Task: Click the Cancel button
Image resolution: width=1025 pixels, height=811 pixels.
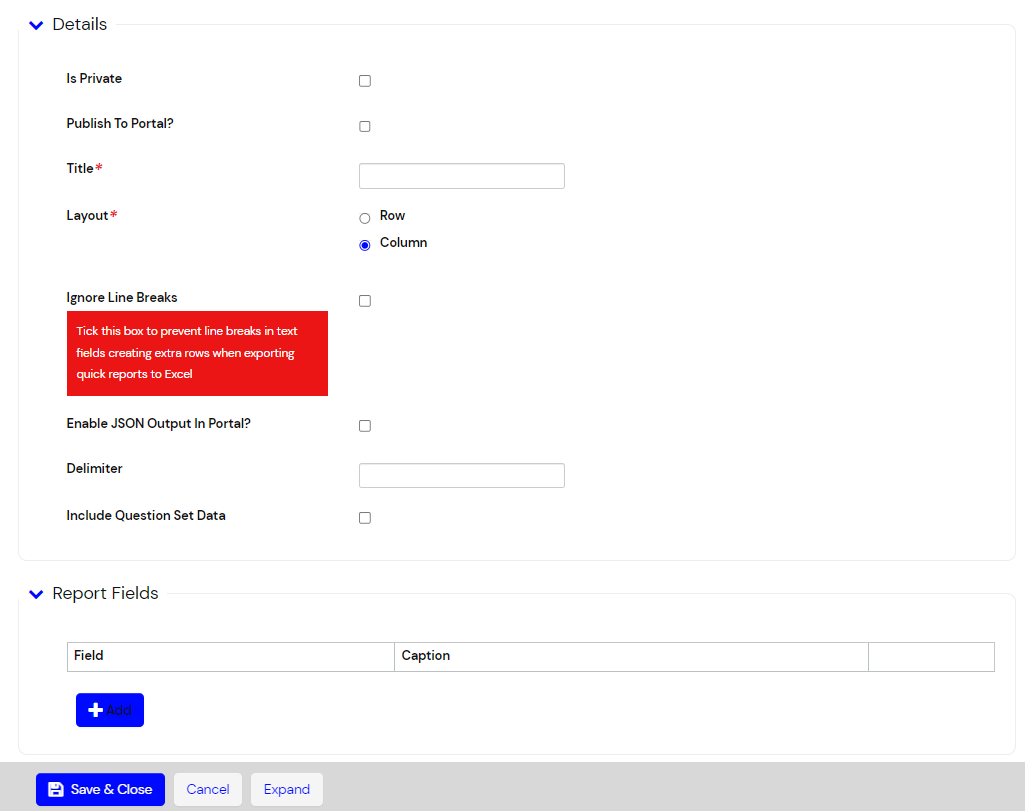Action: tap(207, 789)
